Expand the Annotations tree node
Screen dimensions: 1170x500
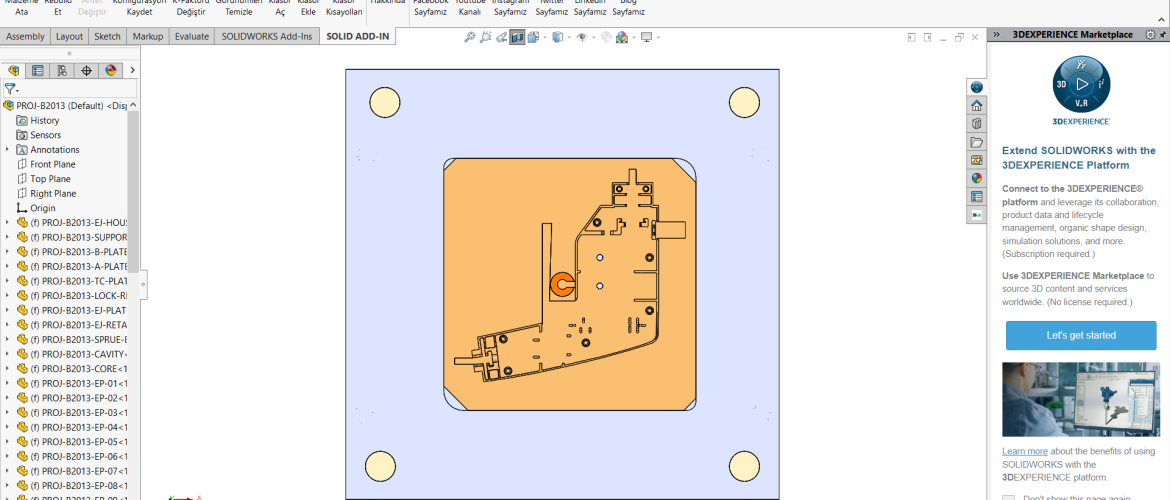(x=7, y=150)
